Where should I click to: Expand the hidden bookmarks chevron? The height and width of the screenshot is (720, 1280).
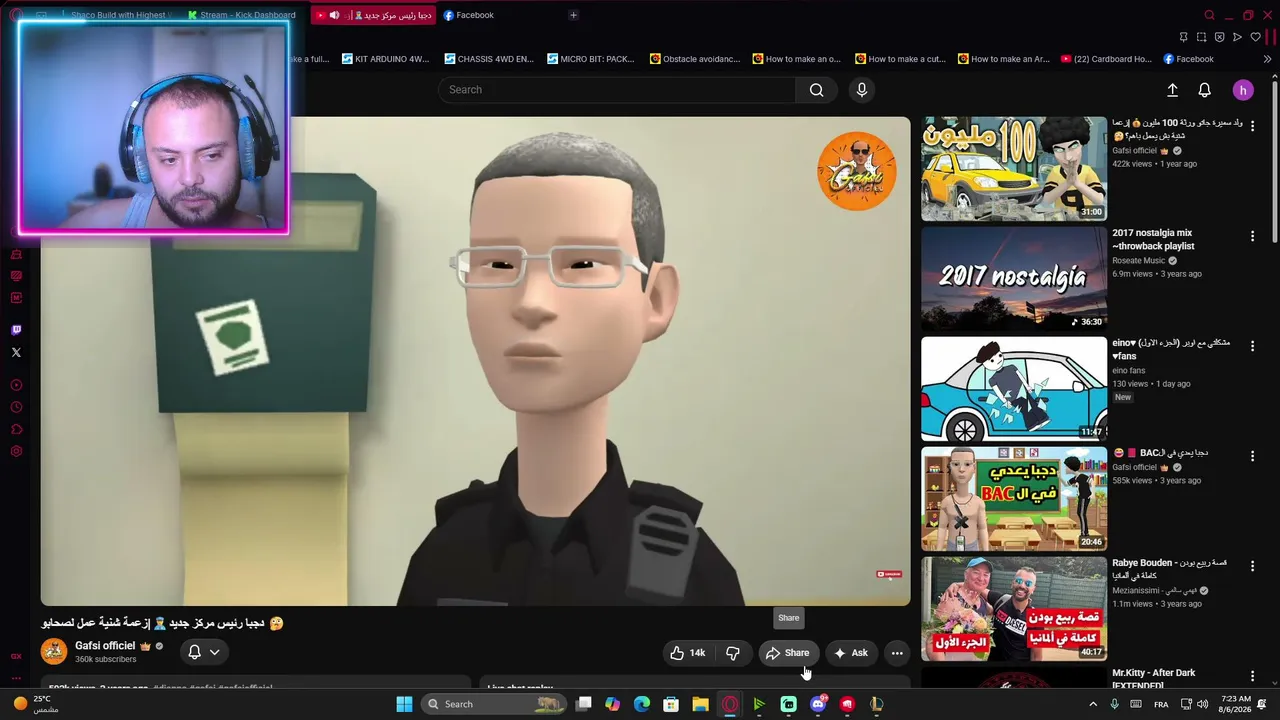(x=1267, y=59)
